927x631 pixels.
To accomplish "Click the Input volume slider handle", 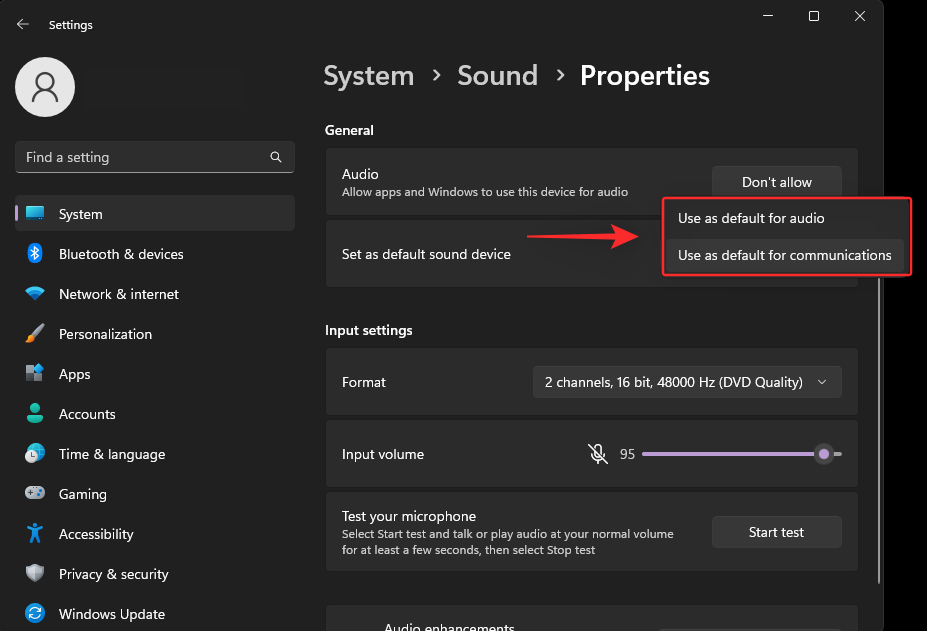I will (x=824, y=454).
